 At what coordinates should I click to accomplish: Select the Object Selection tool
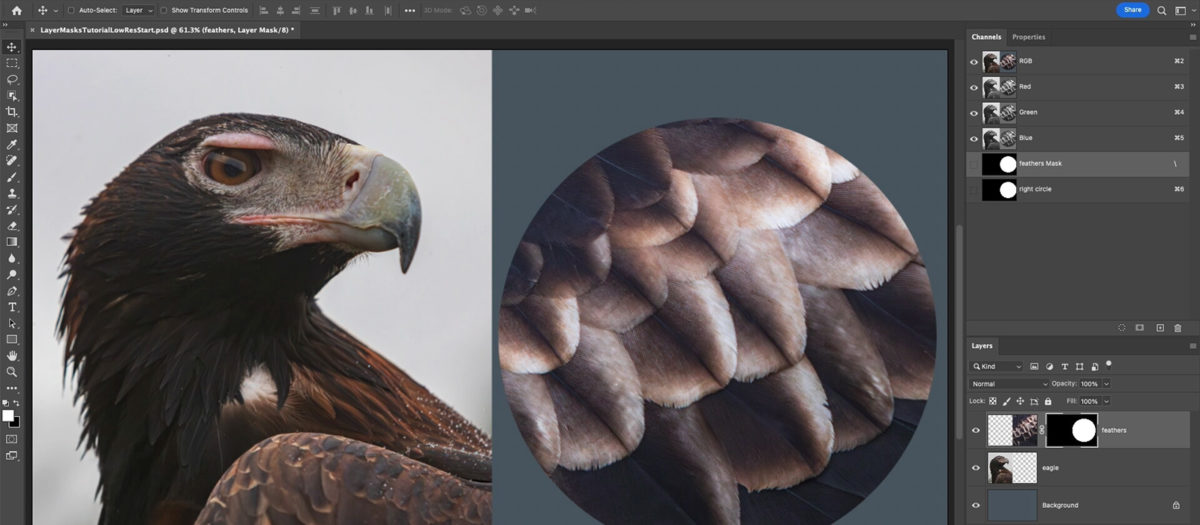[x=12, y=95]
